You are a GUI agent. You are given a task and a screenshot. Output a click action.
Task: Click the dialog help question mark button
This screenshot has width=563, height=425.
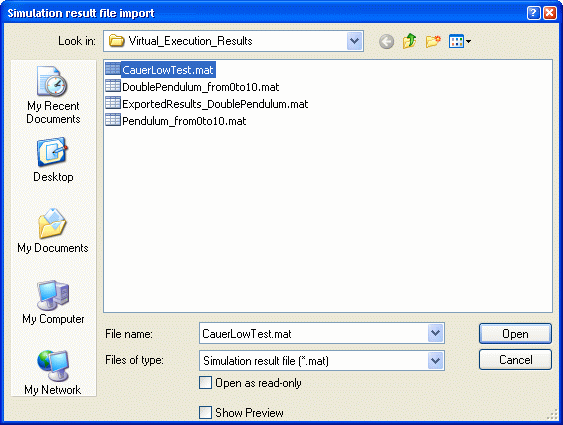tap(534, 13)
